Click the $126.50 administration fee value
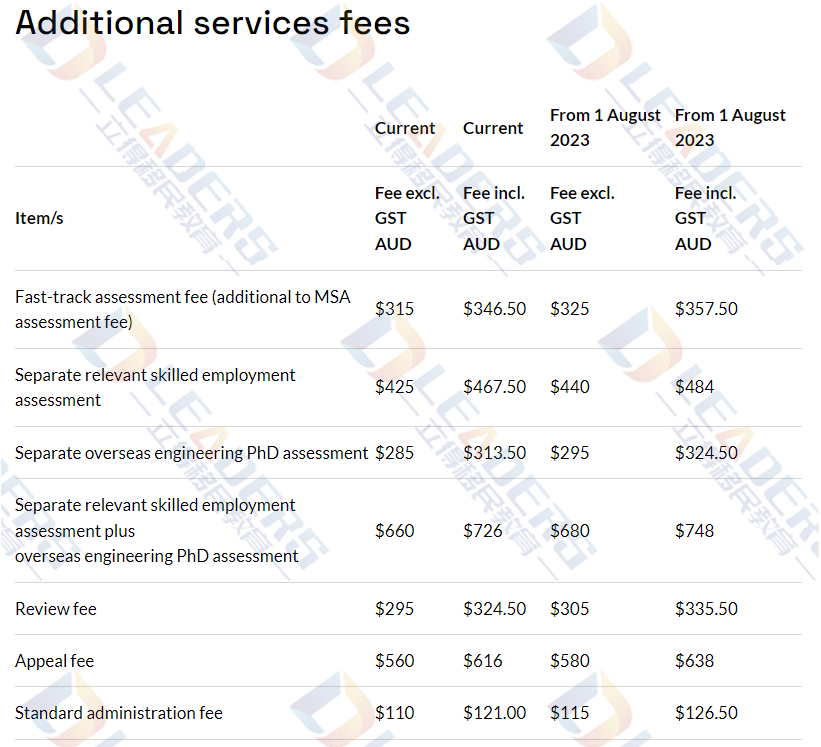This screenshot has width=821, height=747. tap(706, 712)
